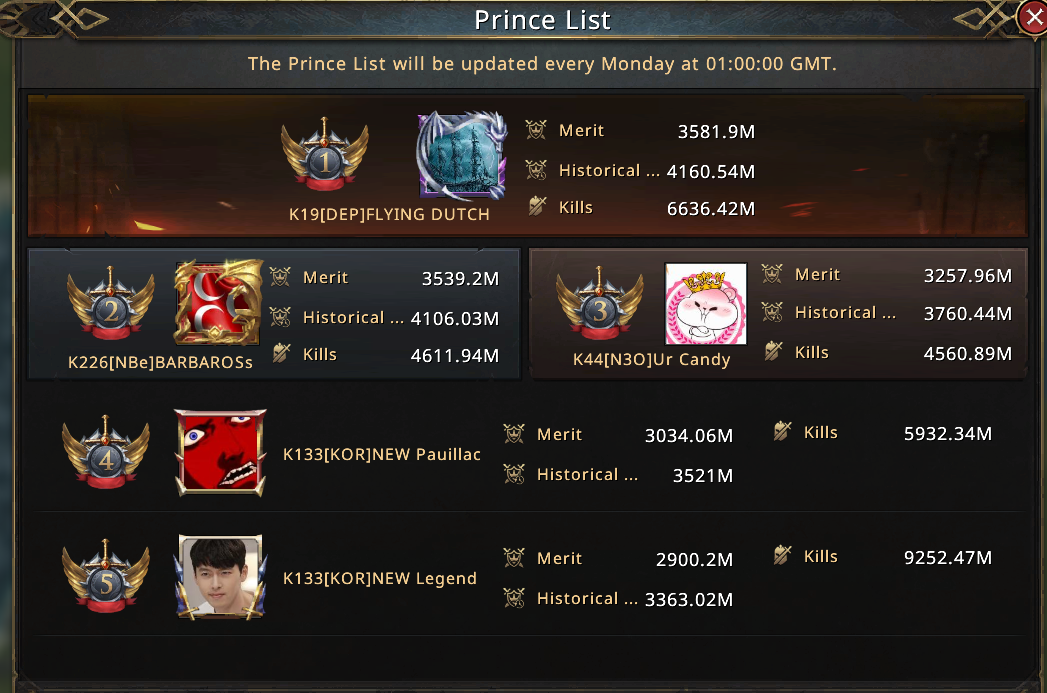Screen dimensions: 1047x693
Task: Click the rank 5 medal badge
Action: coord(106,582)
